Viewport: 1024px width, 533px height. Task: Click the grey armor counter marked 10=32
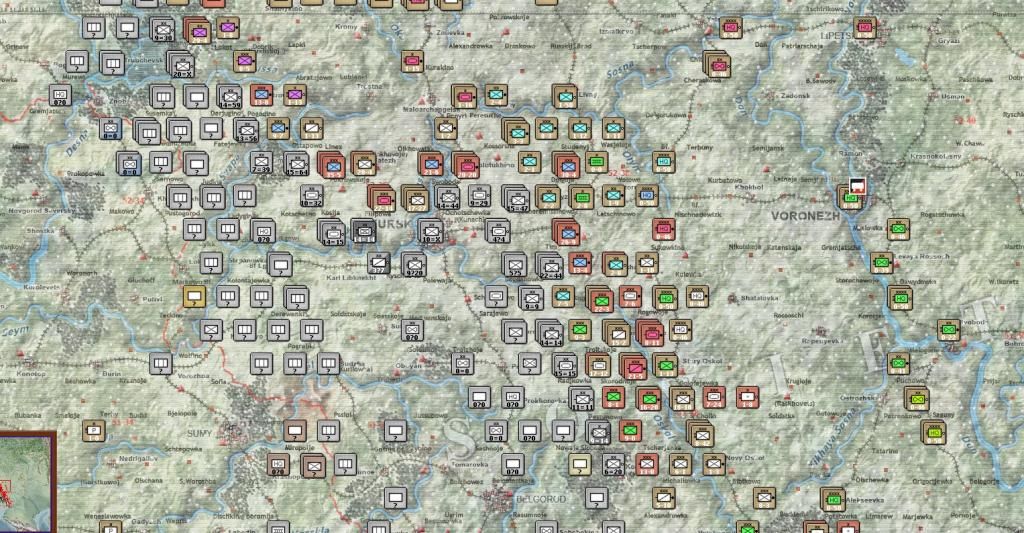pyautogui.click(x=312, y=195)
